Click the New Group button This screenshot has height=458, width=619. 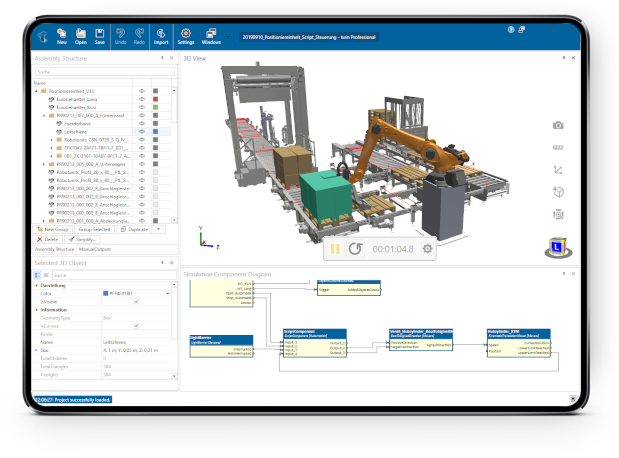53,229
